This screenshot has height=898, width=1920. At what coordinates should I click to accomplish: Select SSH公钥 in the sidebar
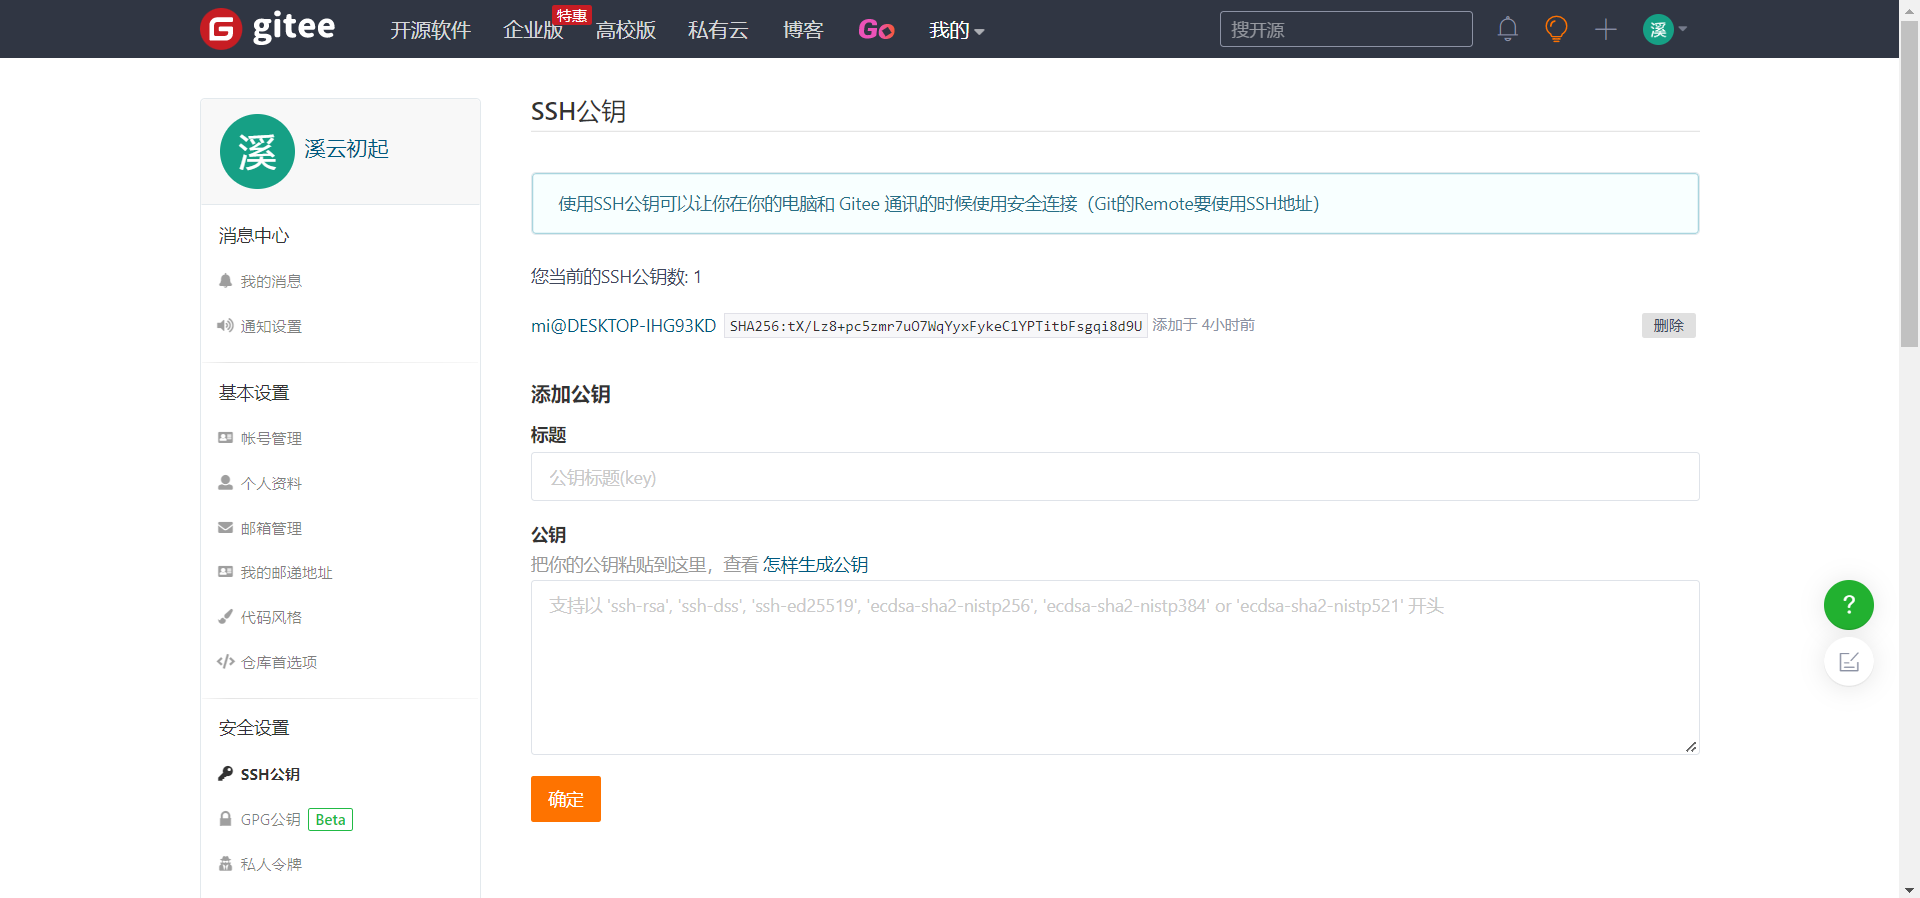click(270, 774)
